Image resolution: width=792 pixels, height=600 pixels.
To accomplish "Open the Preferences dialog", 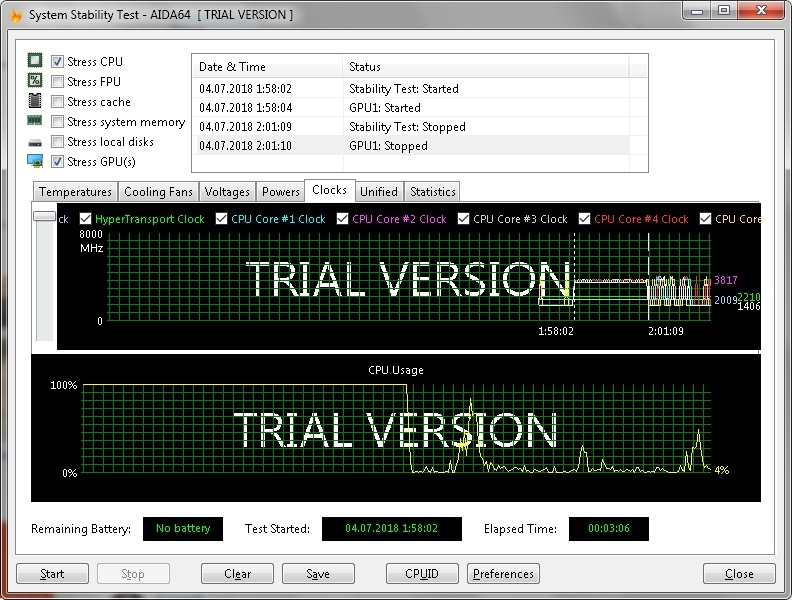I will [503, 574].
